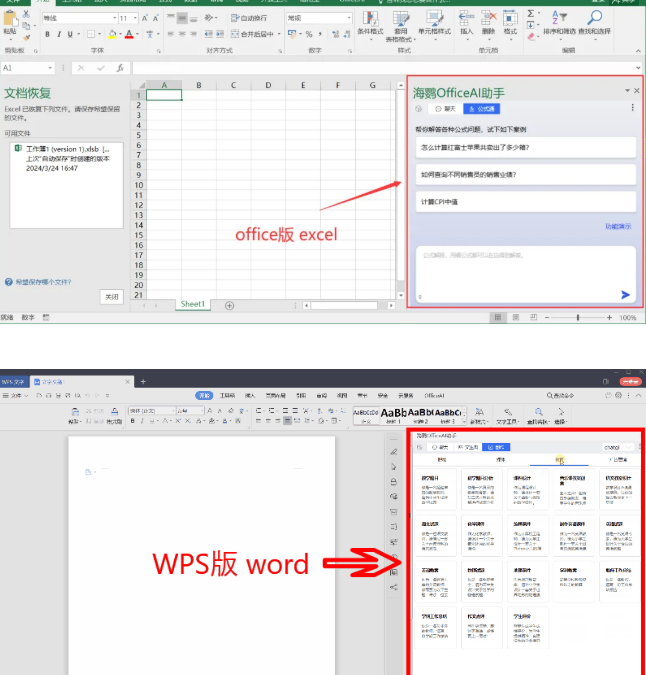Toggle Italic in Excel font group

click(x=59, y=34)
